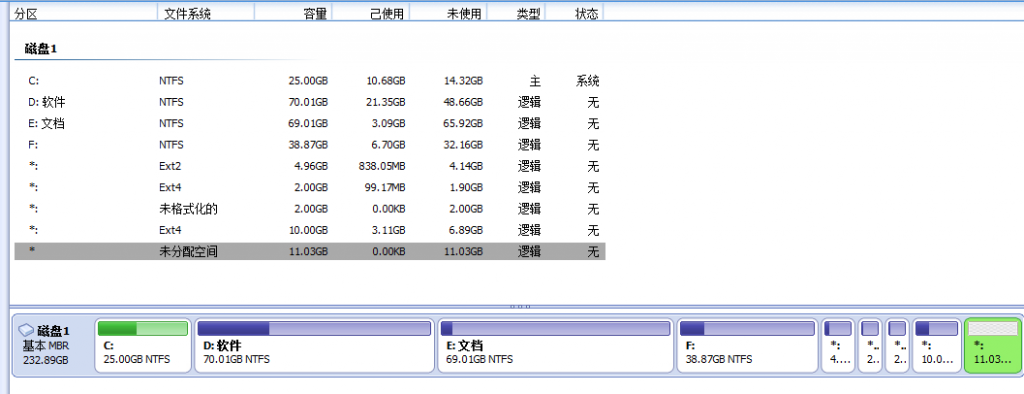The image size is (1024, 394).
Task: Select the small block labeled 10.0... in the disk map
Action: tap(936, 345)
